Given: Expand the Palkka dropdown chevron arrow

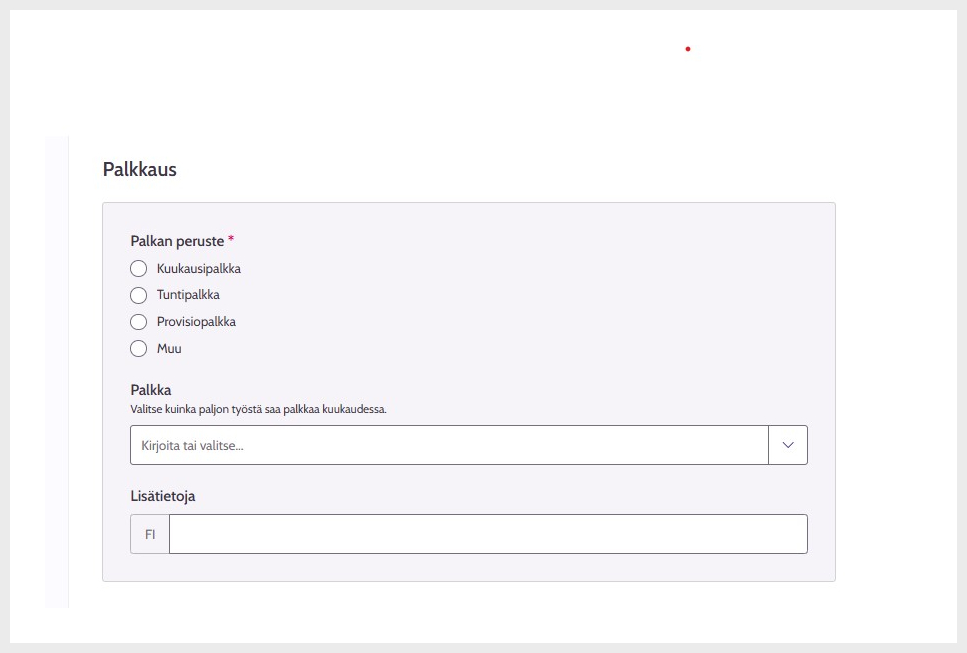Looking at the screenshot, I should tap(787, 445).
